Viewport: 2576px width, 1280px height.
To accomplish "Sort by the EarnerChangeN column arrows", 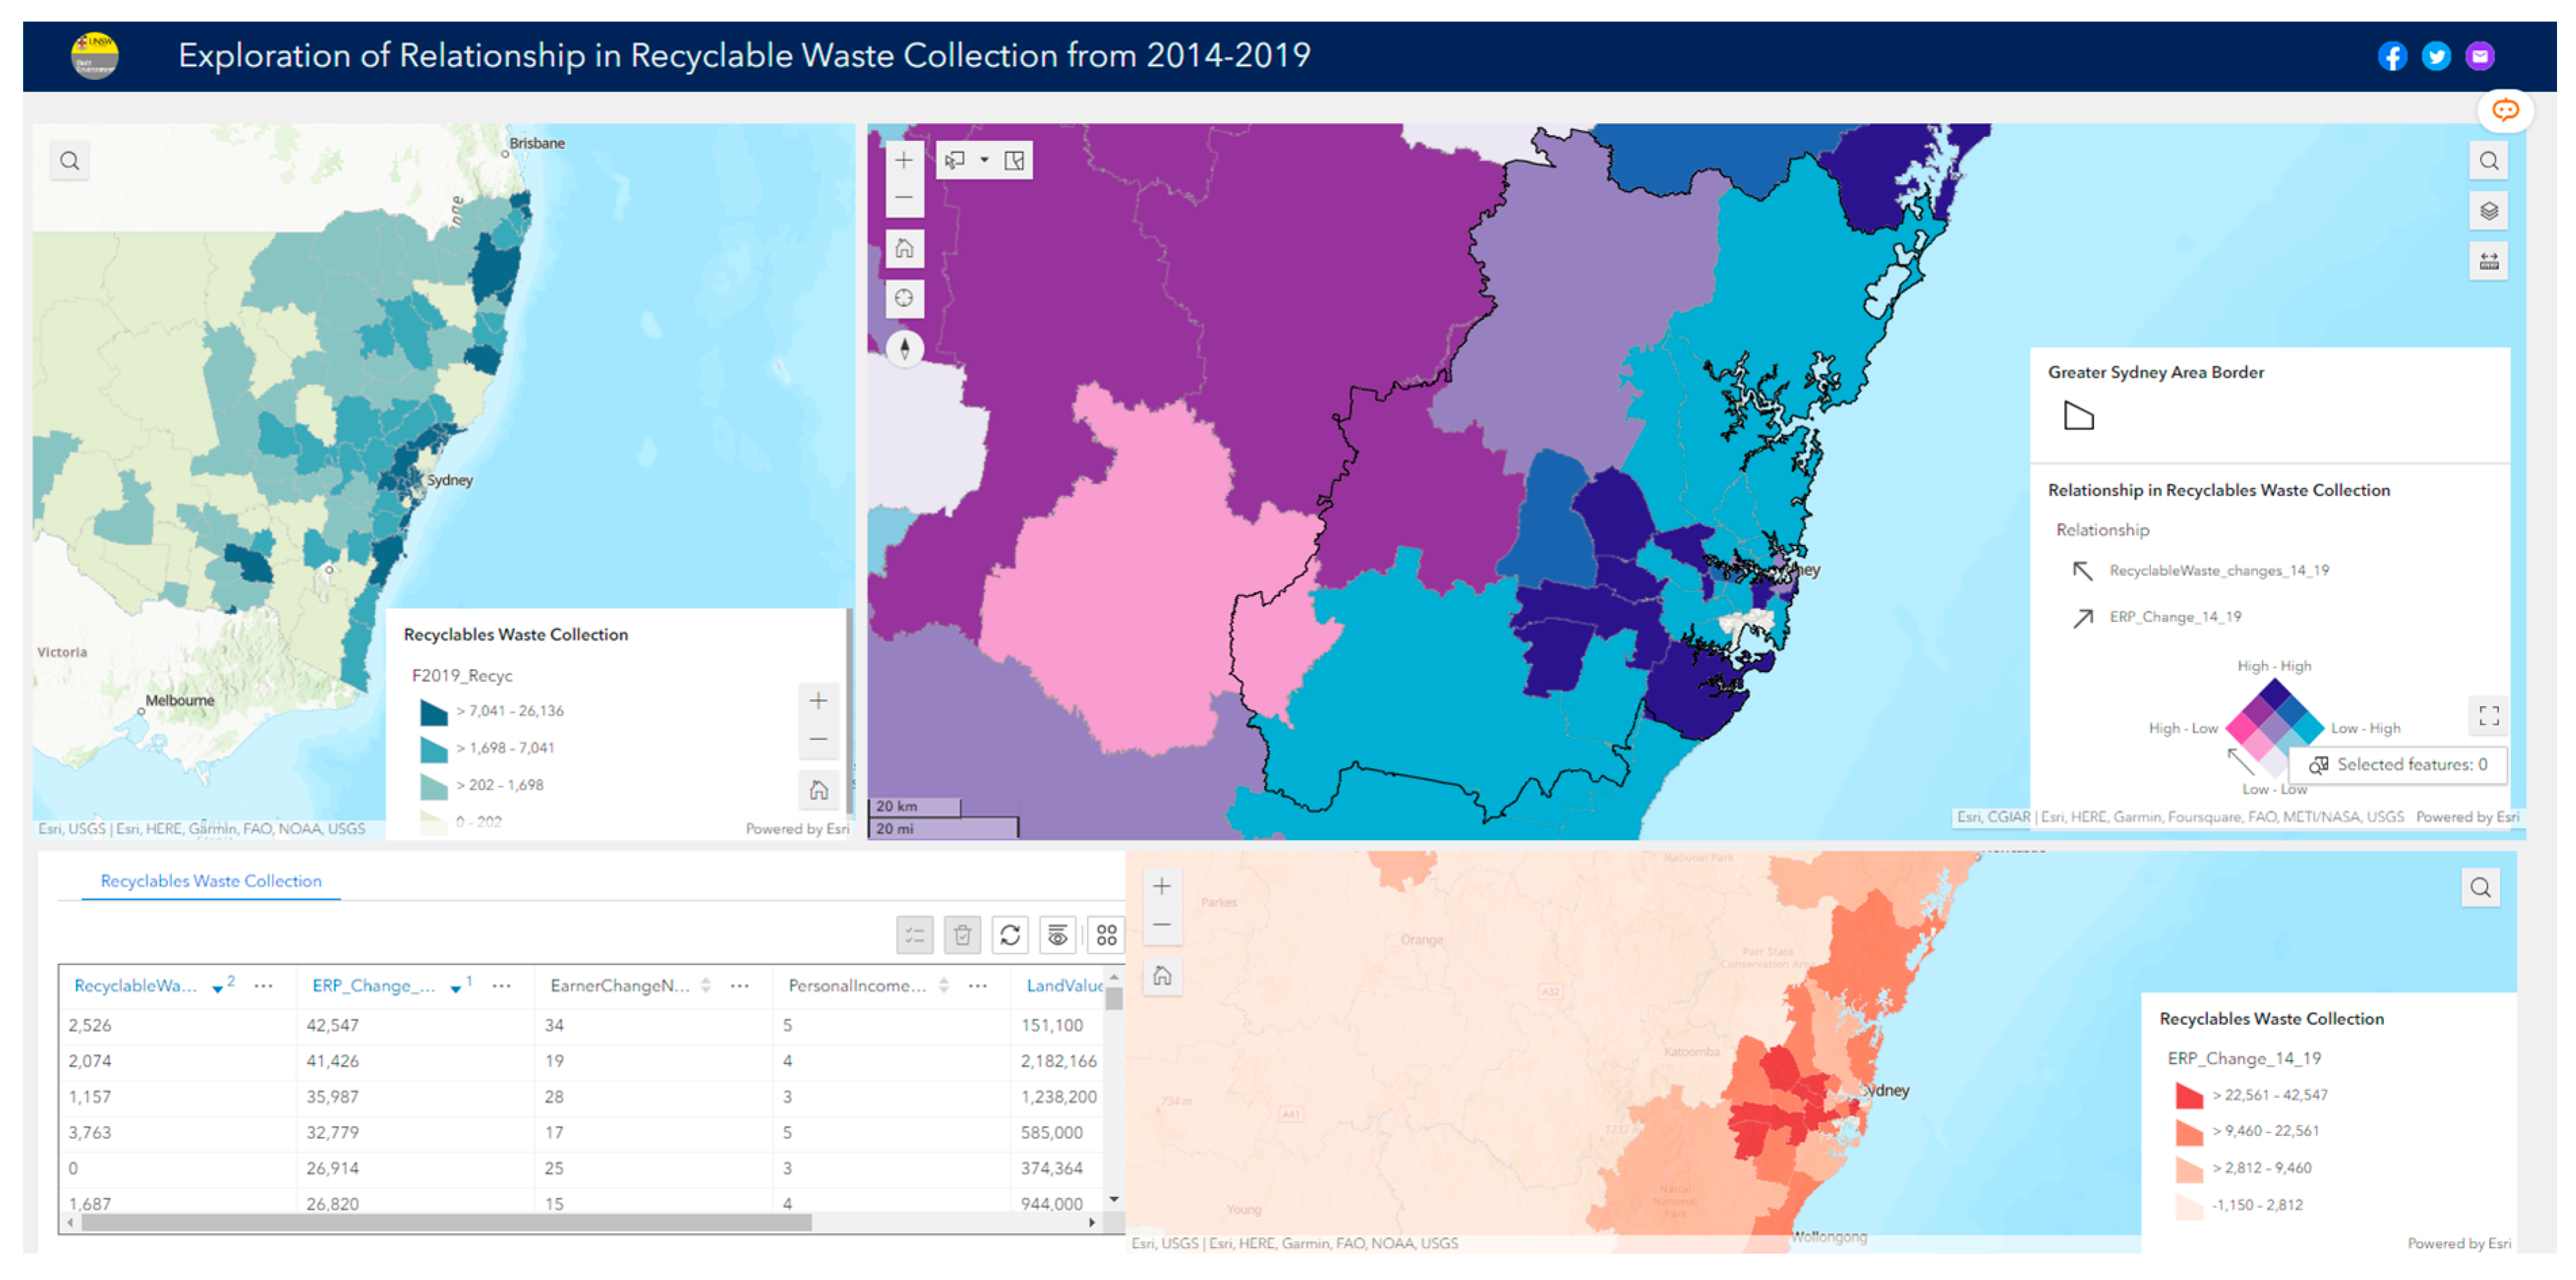I will [x=706, y=986].
